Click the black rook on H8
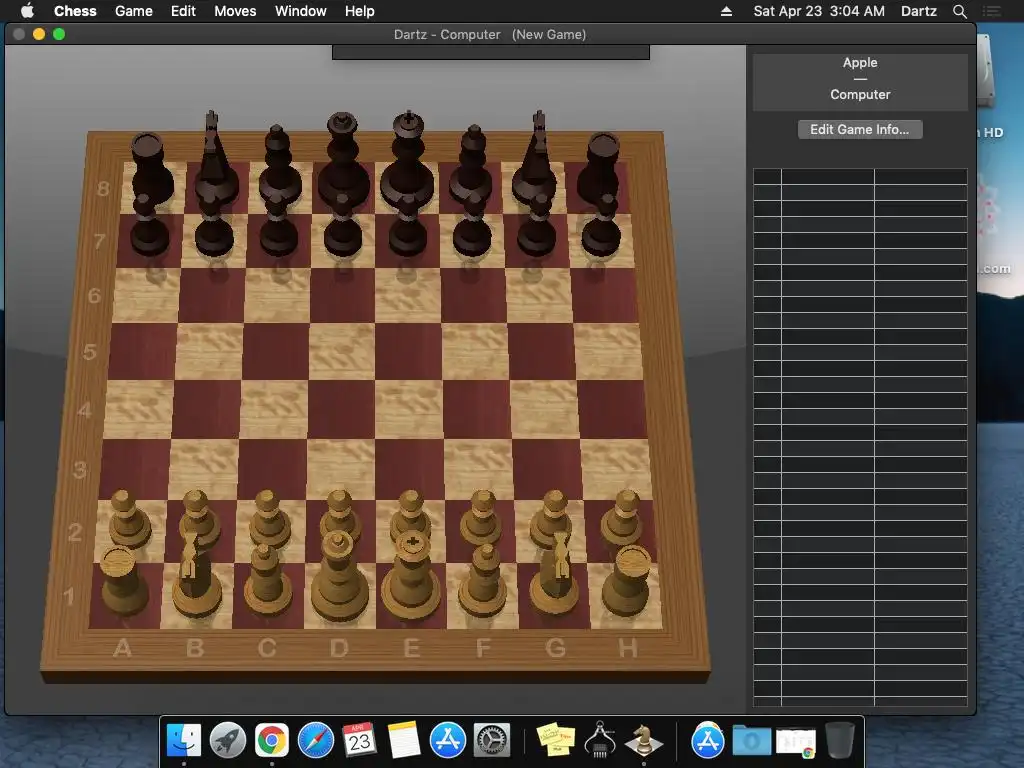The image size is (1024, 768). [600, 166]
